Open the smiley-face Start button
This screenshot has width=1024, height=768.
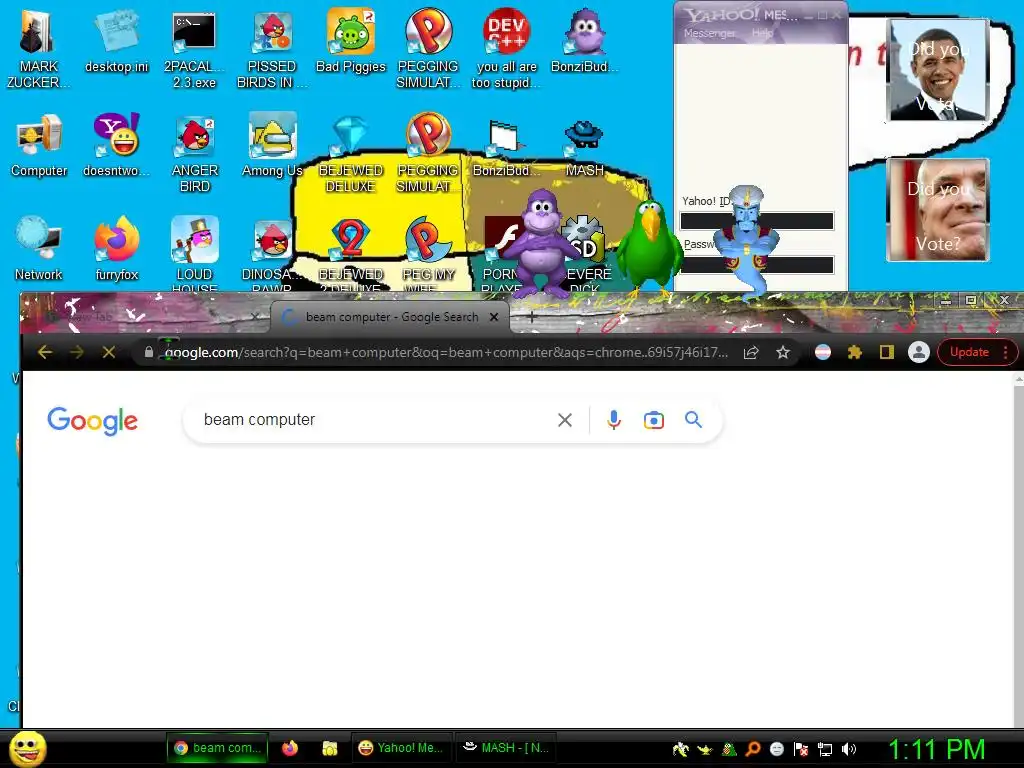click(28, 749)
